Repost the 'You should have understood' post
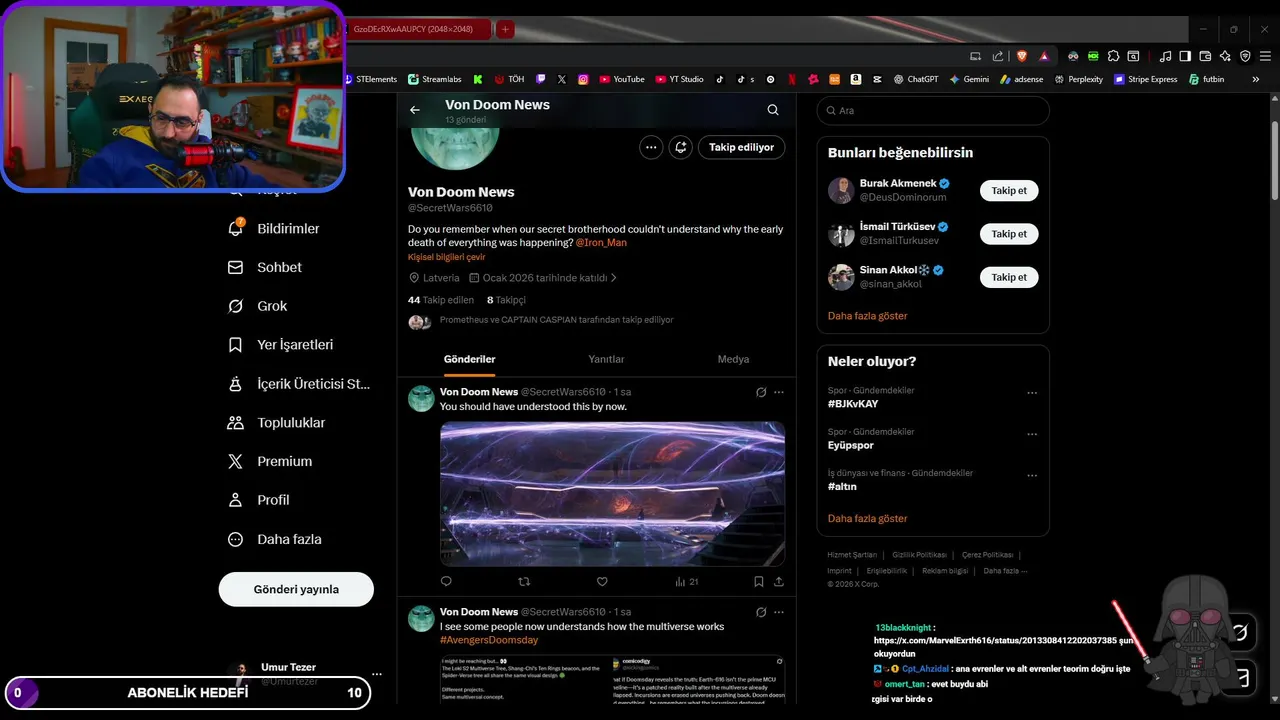The height and width of the screenshot is (720, 1280). click(x=524, y=581)
